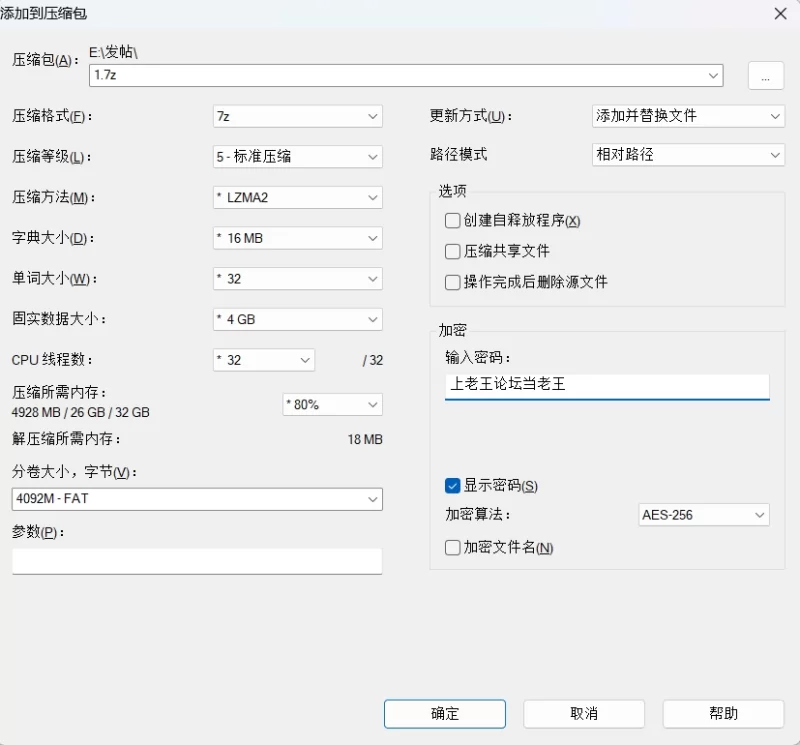The height and width of the screenshot is (745, 800).
Task: Uncheck the 显示密码 checkbox
Action: [x=452, y=486]
